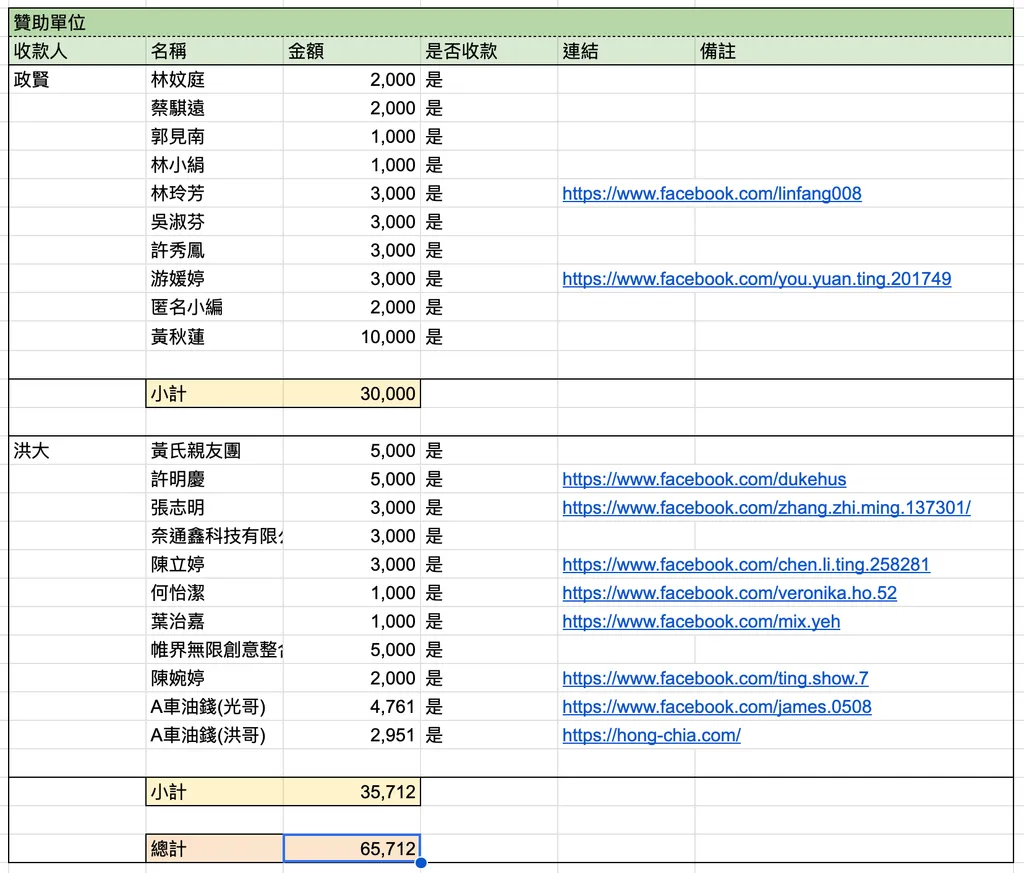The width and height of the screenshot is (1024, 873).
Task: Select the 小計 label beside 30,000
Action: pos(214,394)
